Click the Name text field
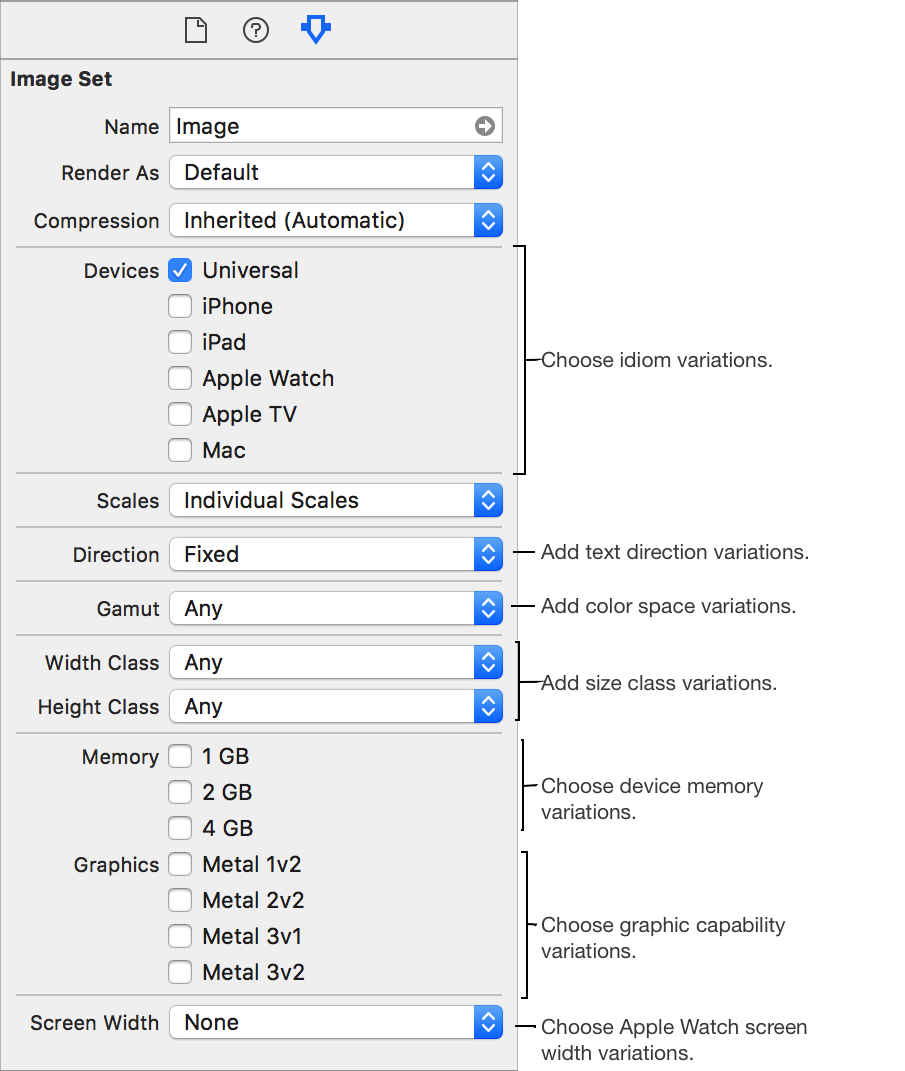 pyautogui.click(x=320, y=126)
